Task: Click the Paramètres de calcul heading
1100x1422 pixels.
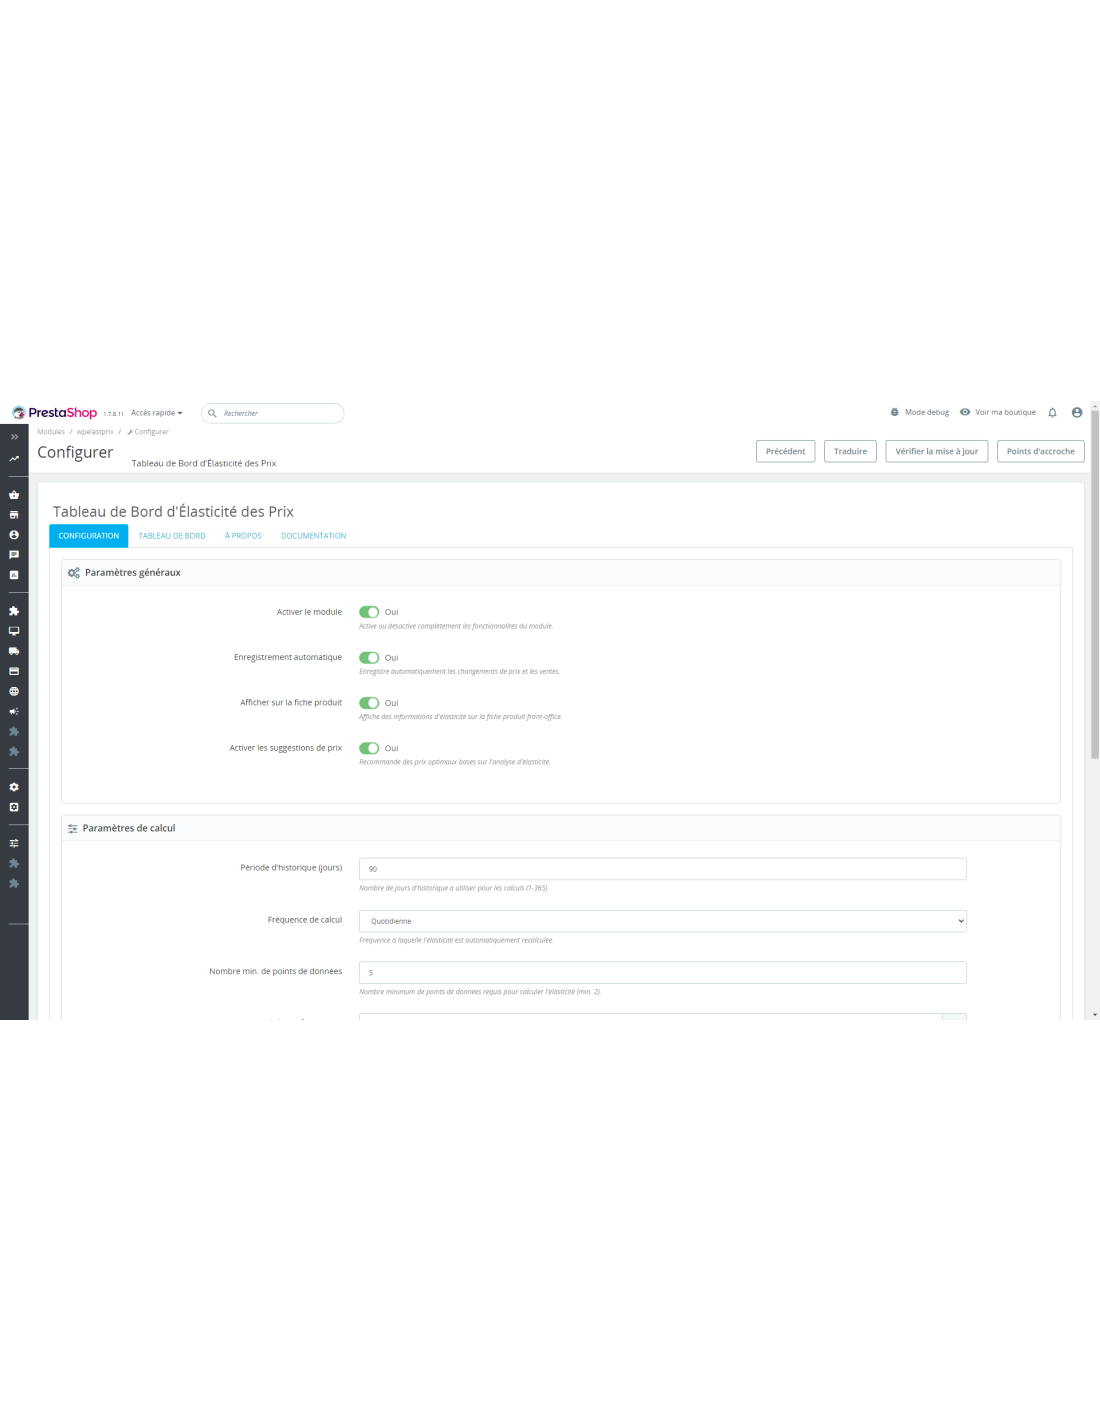Action: [x=129, y=828]
